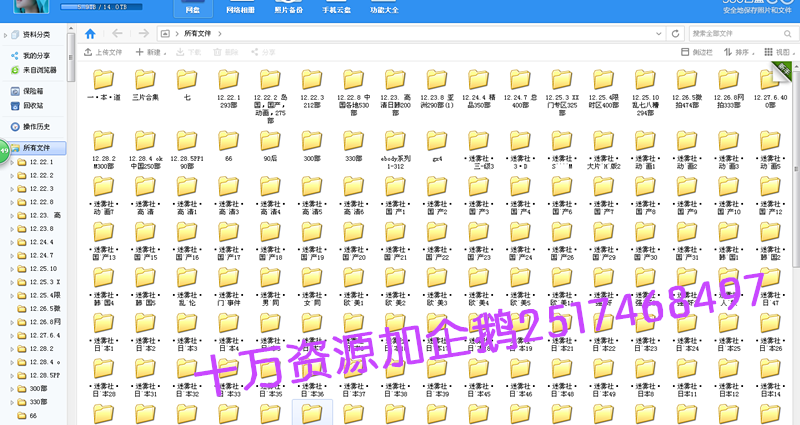
Task: Expand the 12.22.1 tree node arrow
Action: click(x=12, y=162)
